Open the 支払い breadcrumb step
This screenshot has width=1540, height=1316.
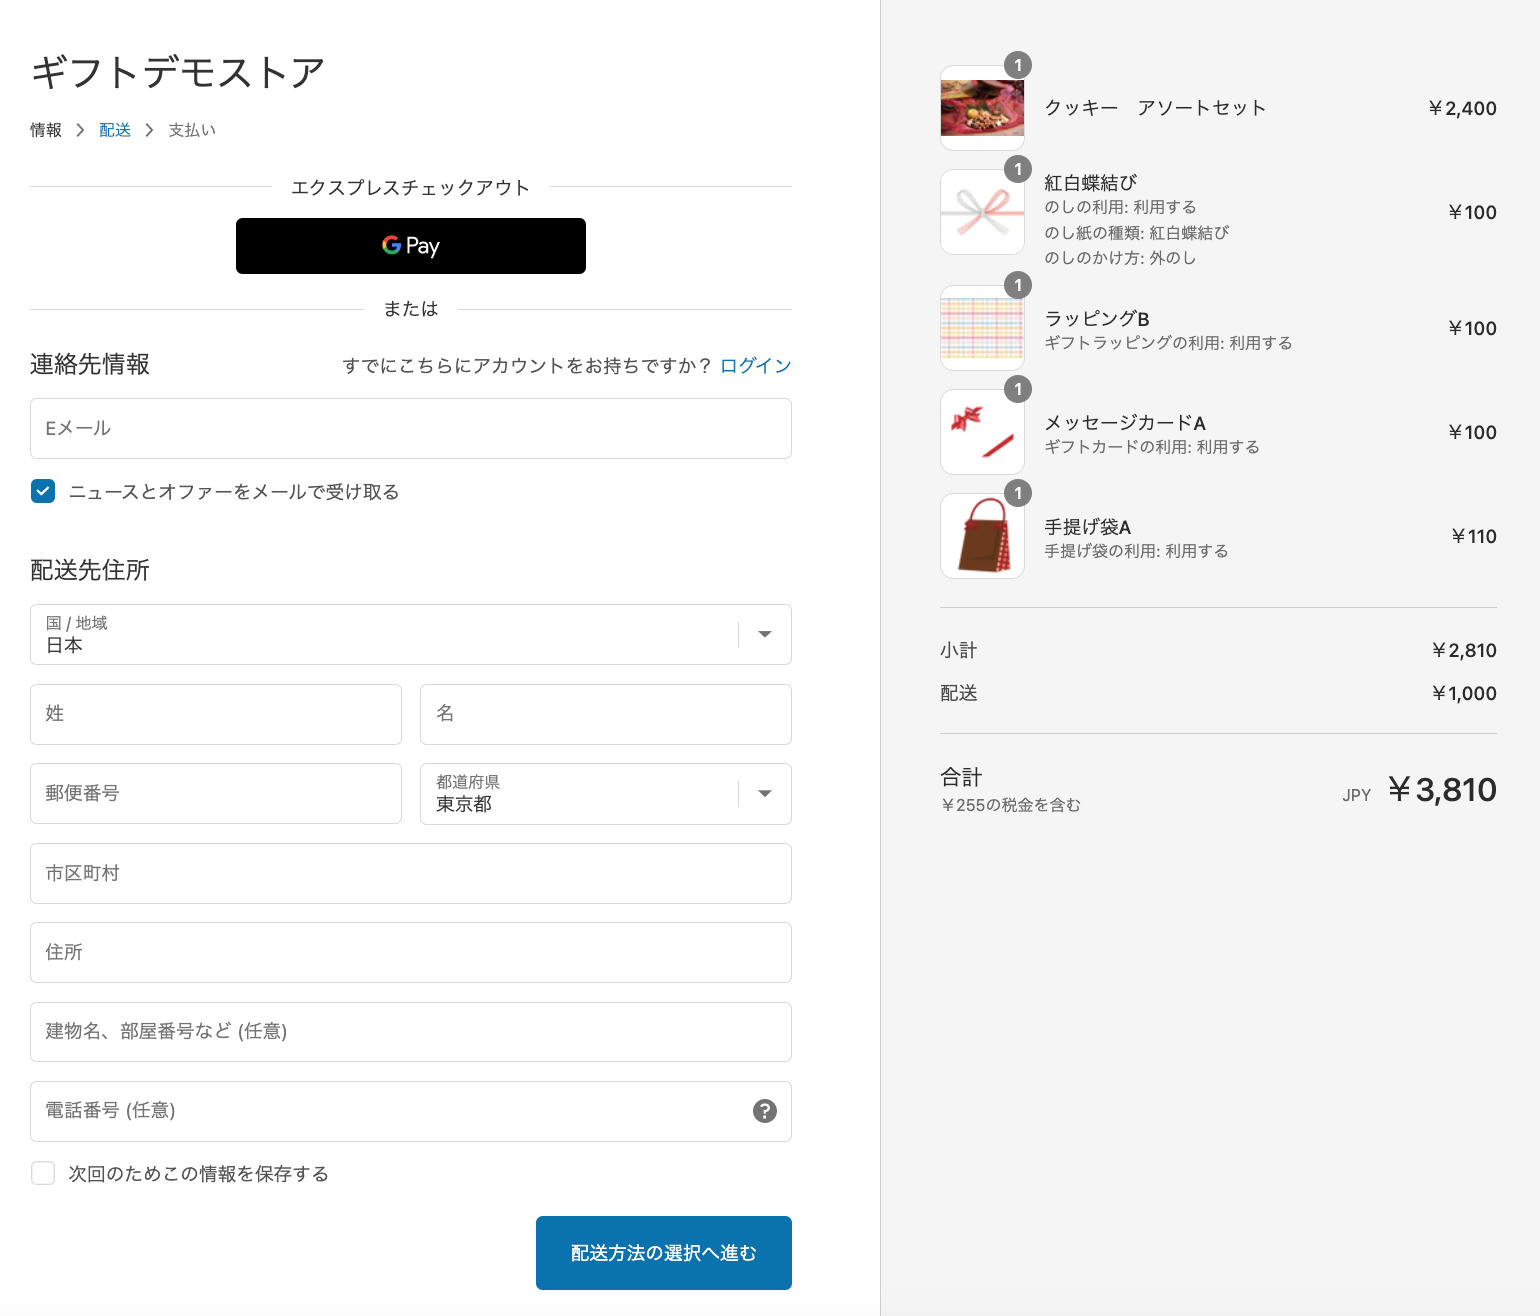click(192, 130)
